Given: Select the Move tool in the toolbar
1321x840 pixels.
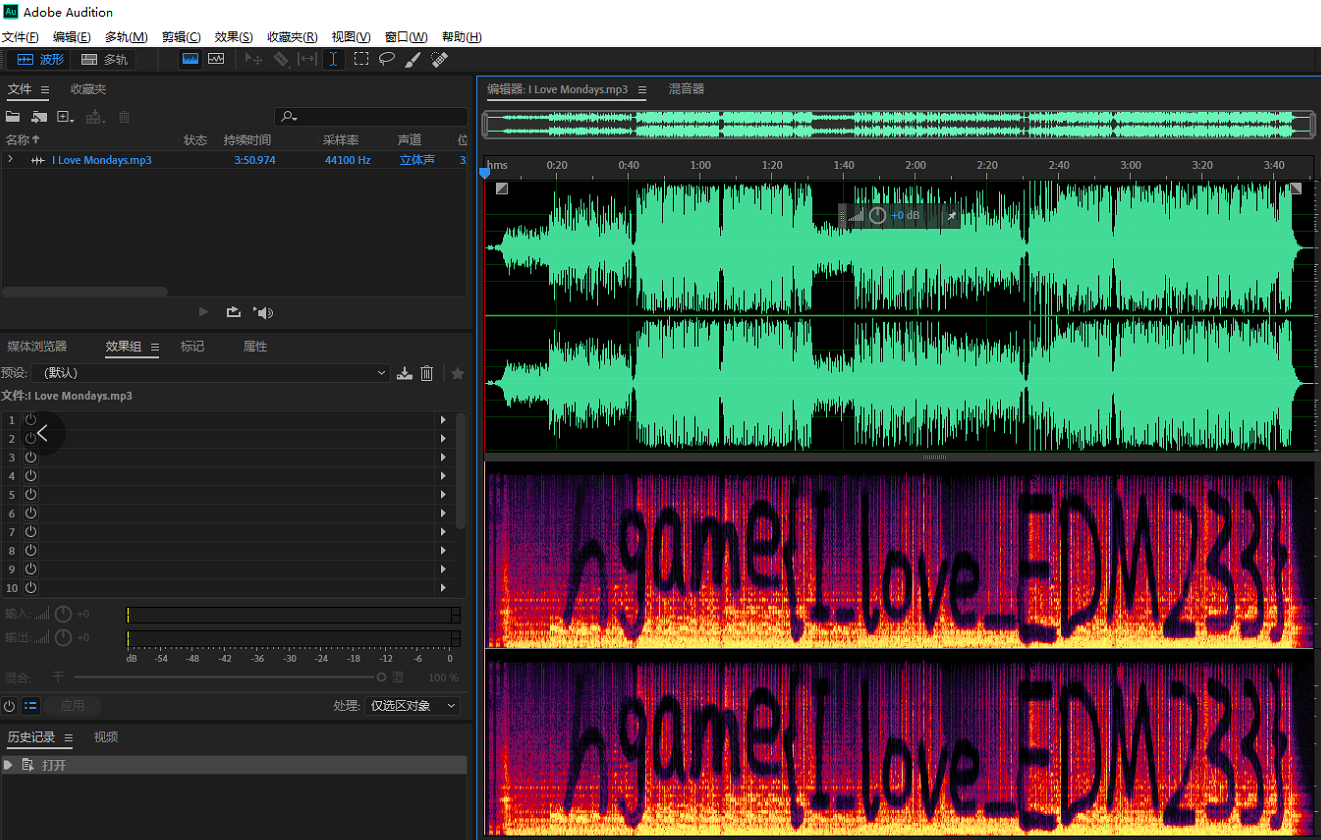Looking at the screenshot, I should (x=254, y=60).
